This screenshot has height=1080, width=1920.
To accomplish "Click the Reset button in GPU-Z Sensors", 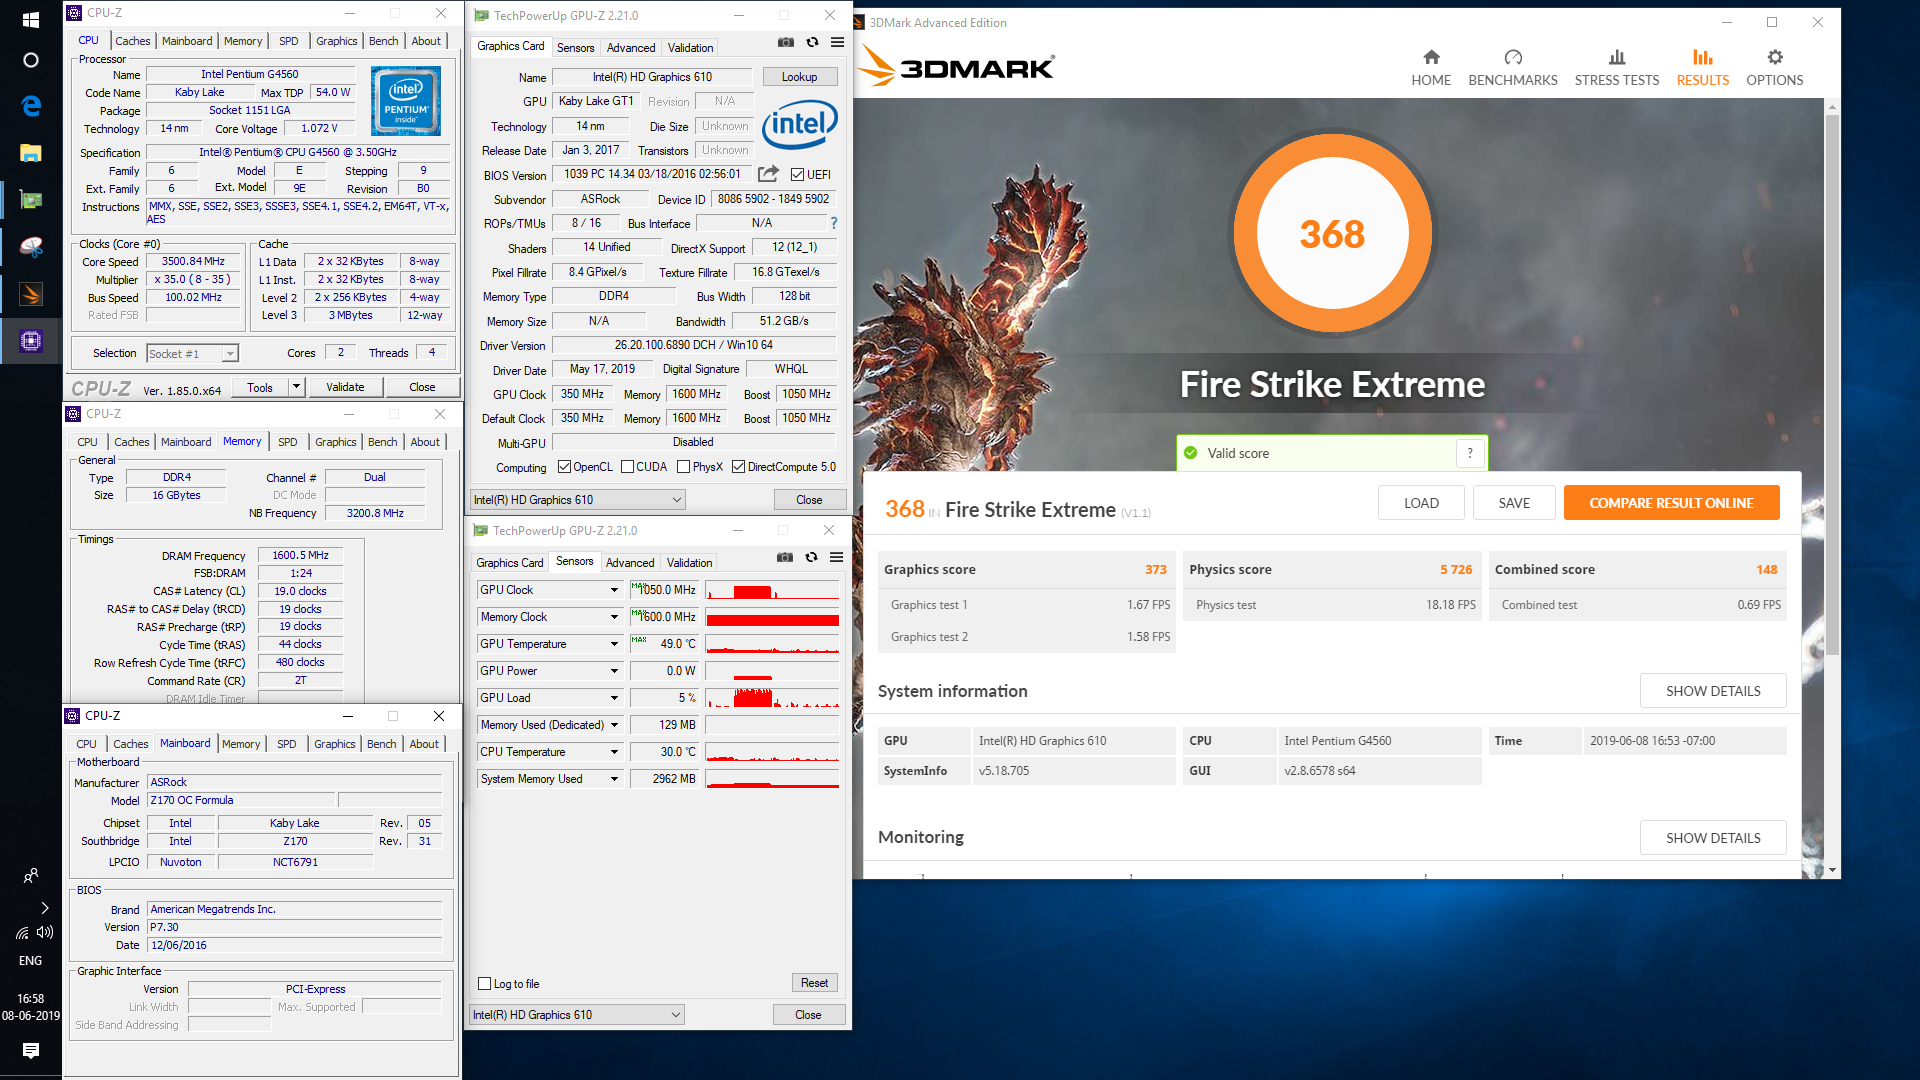I will point(814,983).
